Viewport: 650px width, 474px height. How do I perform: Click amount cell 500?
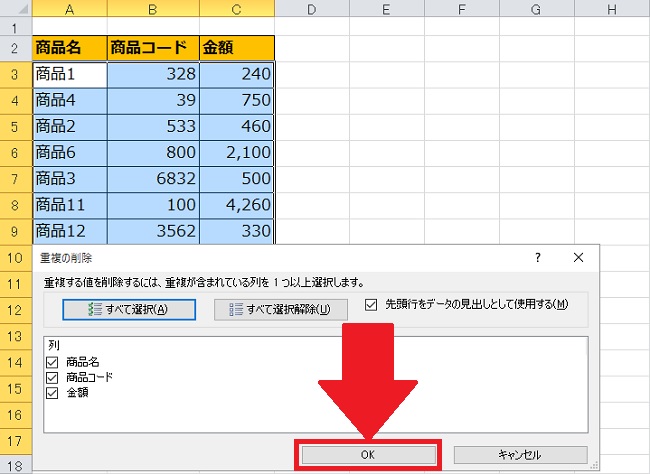point(237,179)
